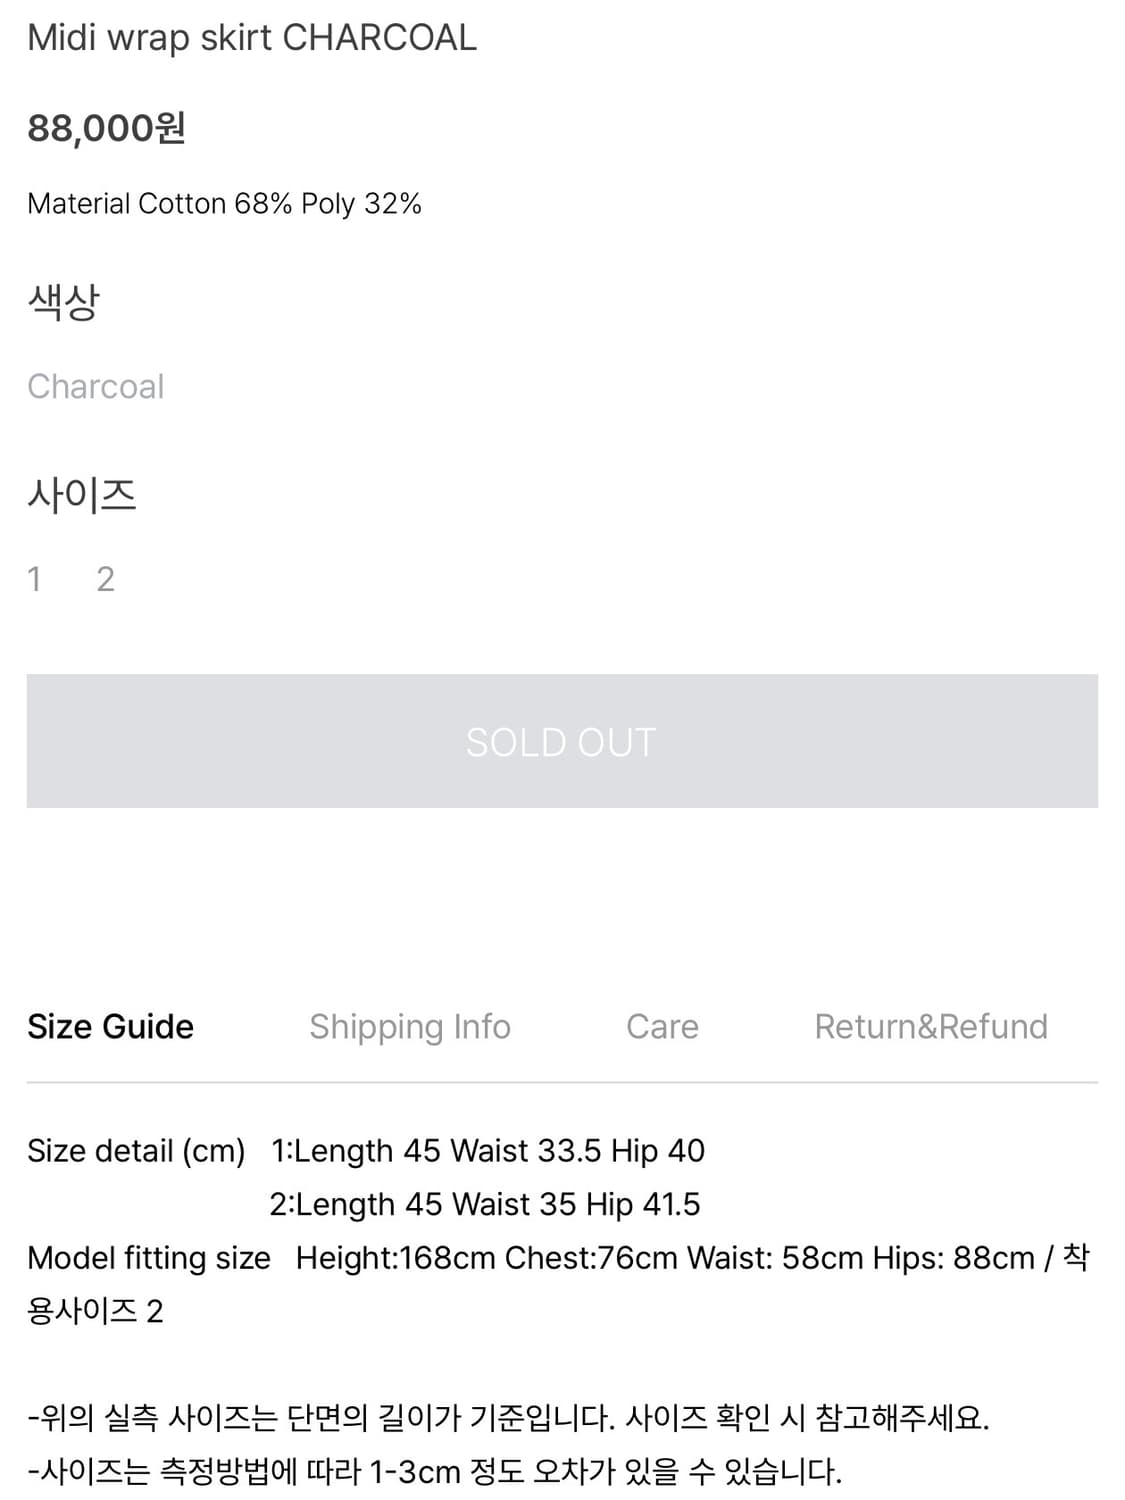
Task: Click the Model fitting size label
Action: (x=149, y=1258)
